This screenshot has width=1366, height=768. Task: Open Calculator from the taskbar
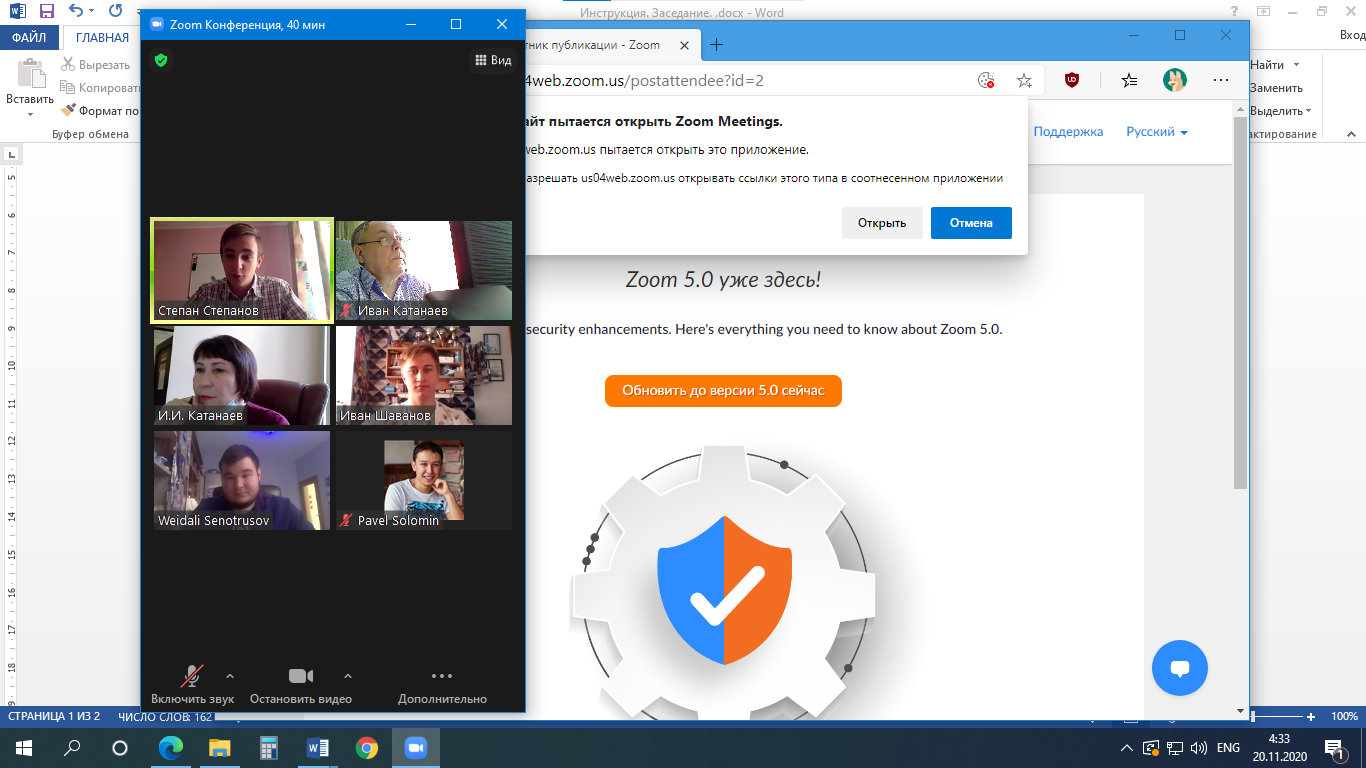(x=268, y=747)
